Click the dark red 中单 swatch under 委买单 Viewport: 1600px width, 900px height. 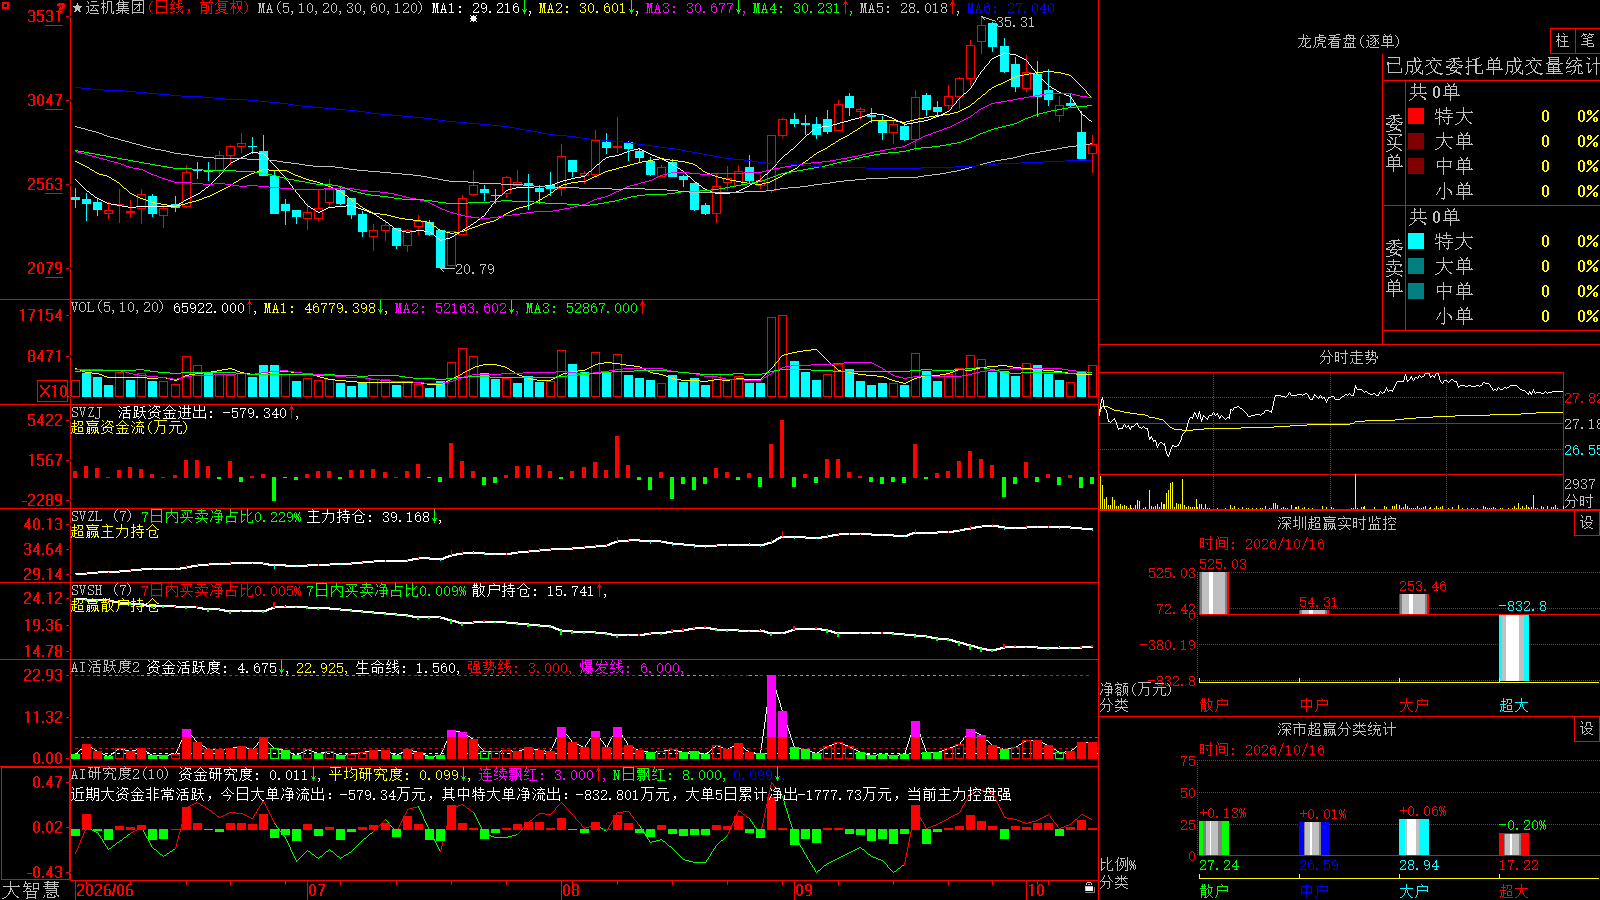1416,166
